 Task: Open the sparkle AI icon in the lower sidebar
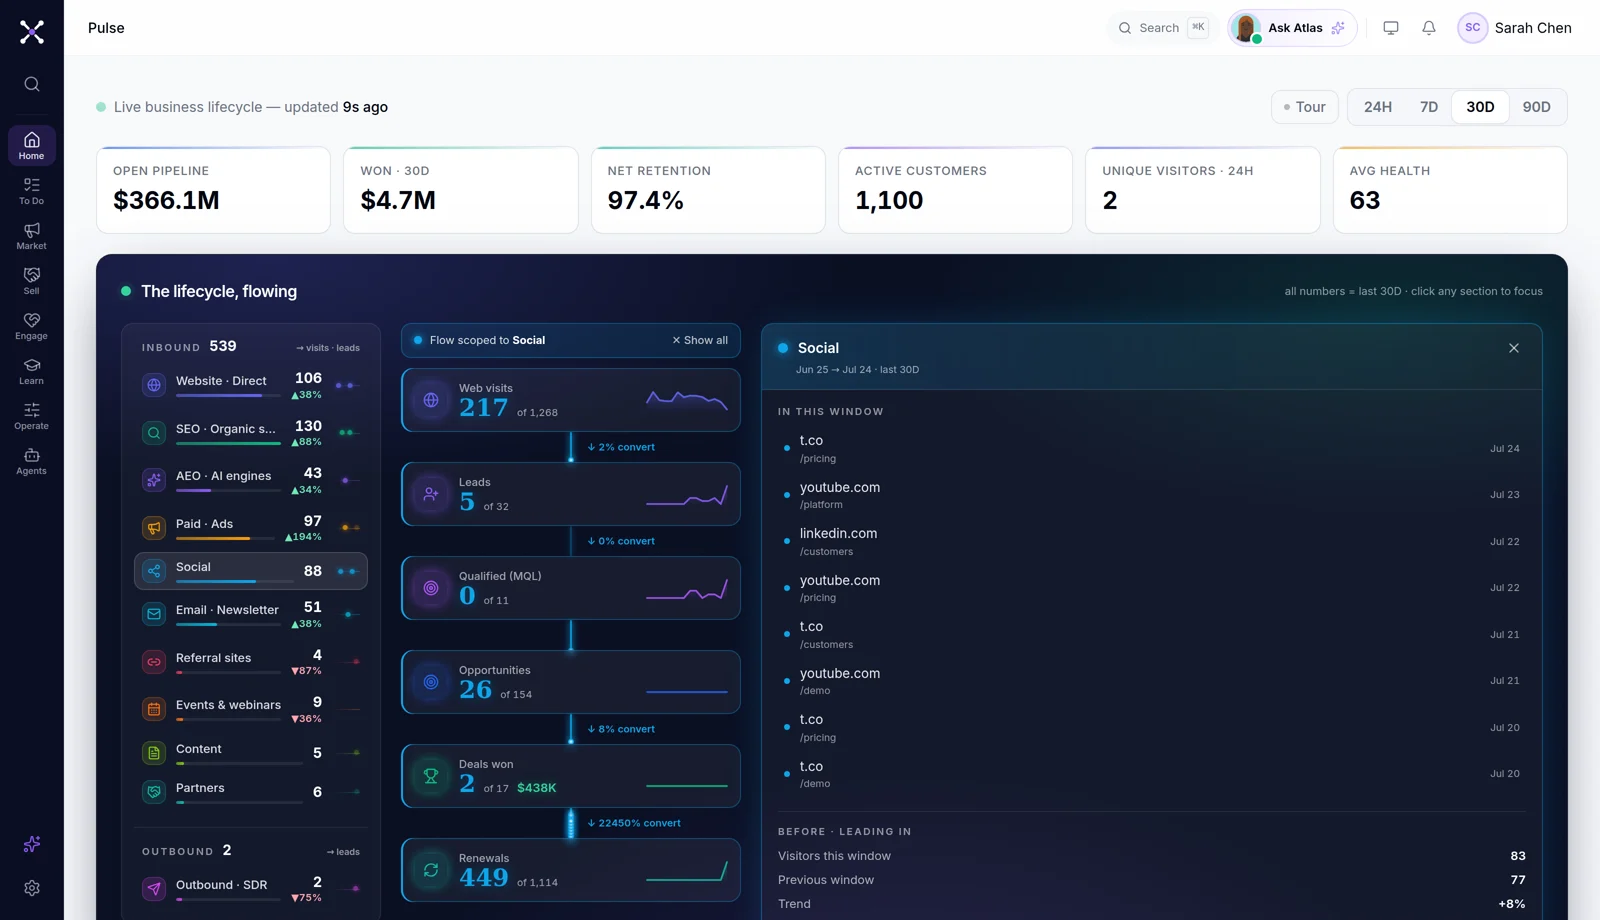[32, 844]
